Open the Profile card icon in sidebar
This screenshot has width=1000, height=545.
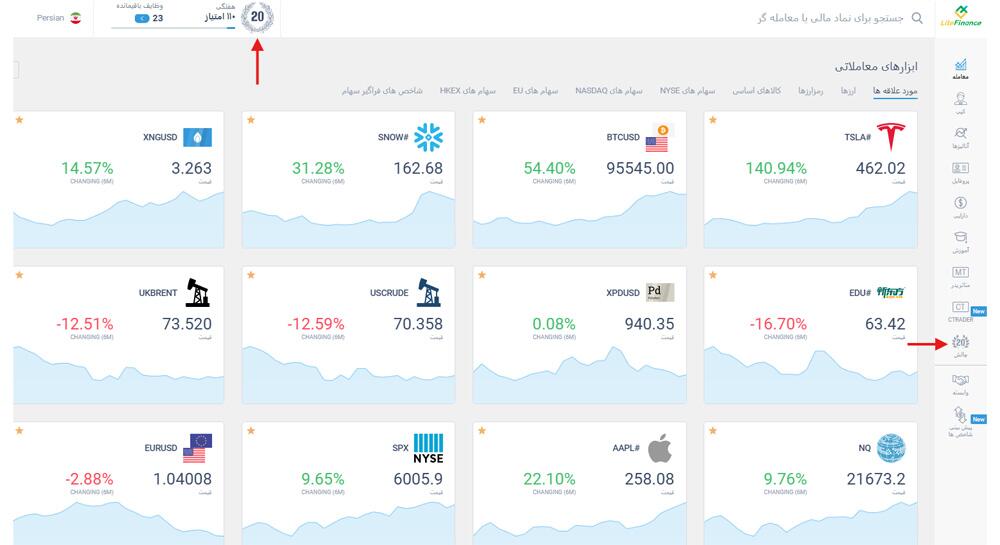[x=960, y=172]
